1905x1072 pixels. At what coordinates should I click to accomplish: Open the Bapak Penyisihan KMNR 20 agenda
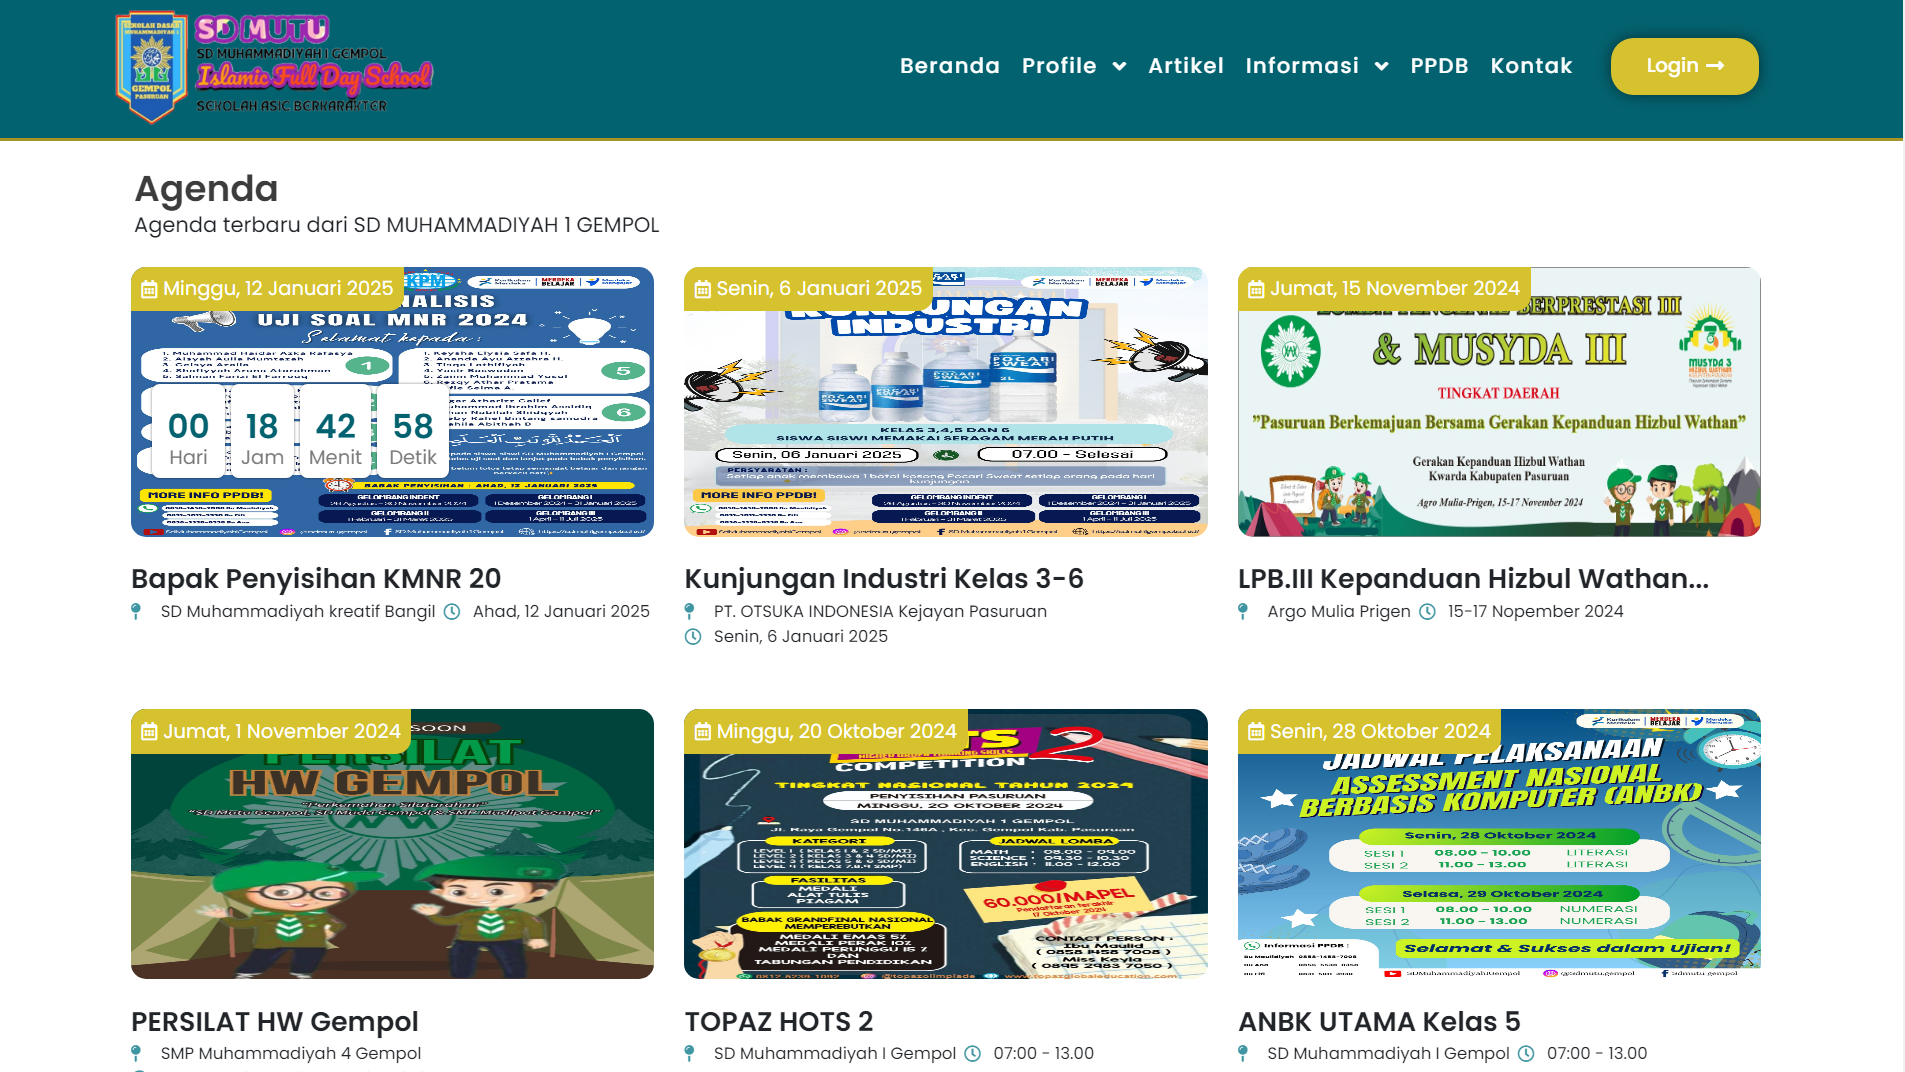(x=316, y=579)
